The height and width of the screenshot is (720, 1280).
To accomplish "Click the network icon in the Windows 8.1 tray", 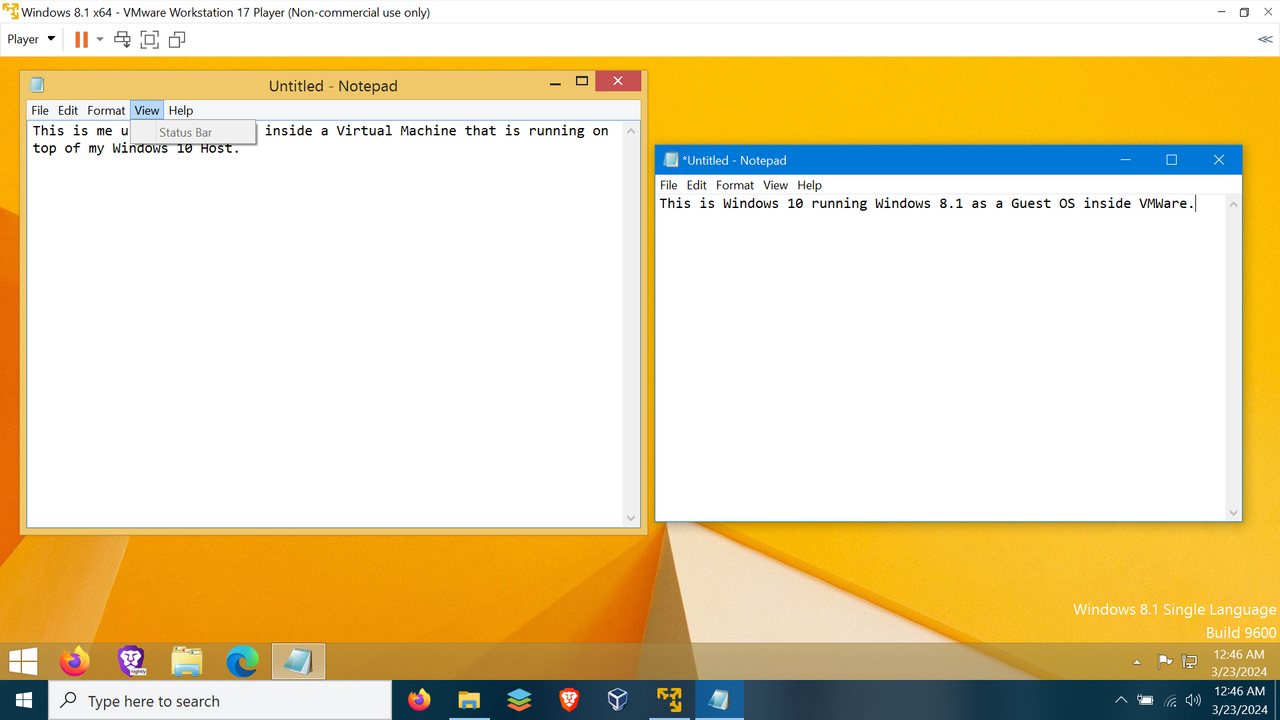I will 1190,661.
